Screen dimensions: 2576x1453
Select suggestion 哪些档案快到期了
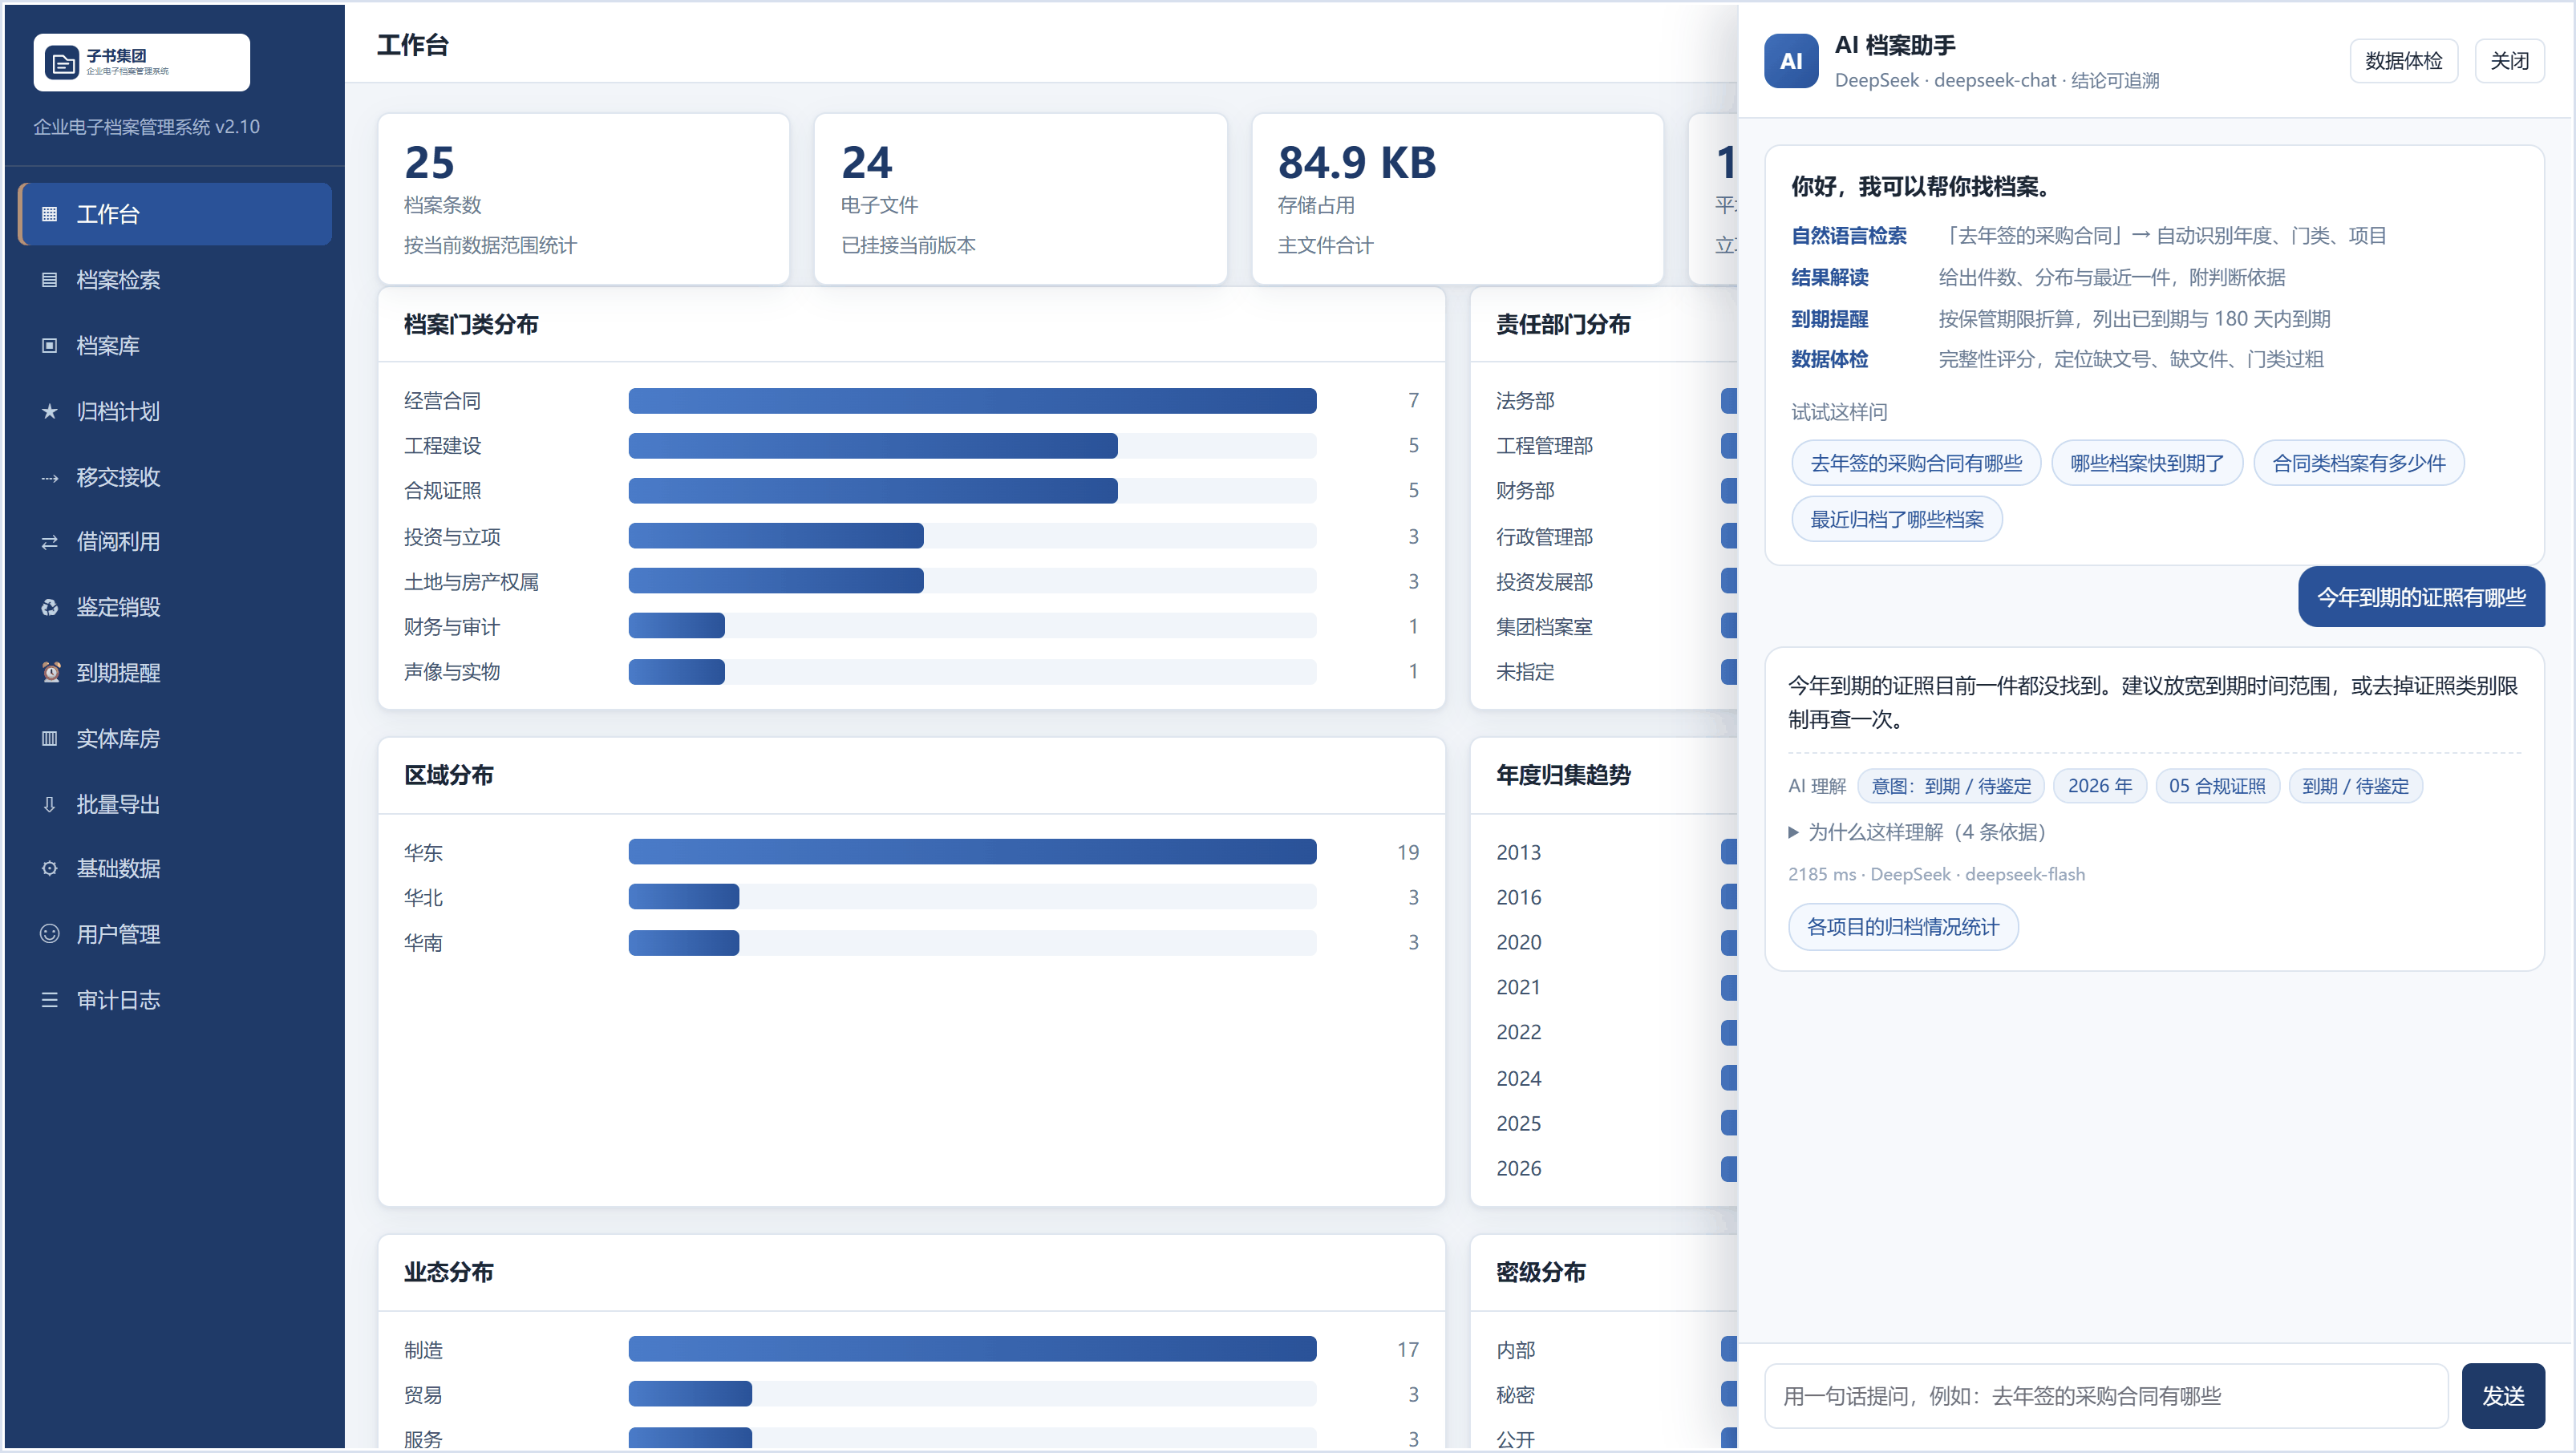[2147, 463]
